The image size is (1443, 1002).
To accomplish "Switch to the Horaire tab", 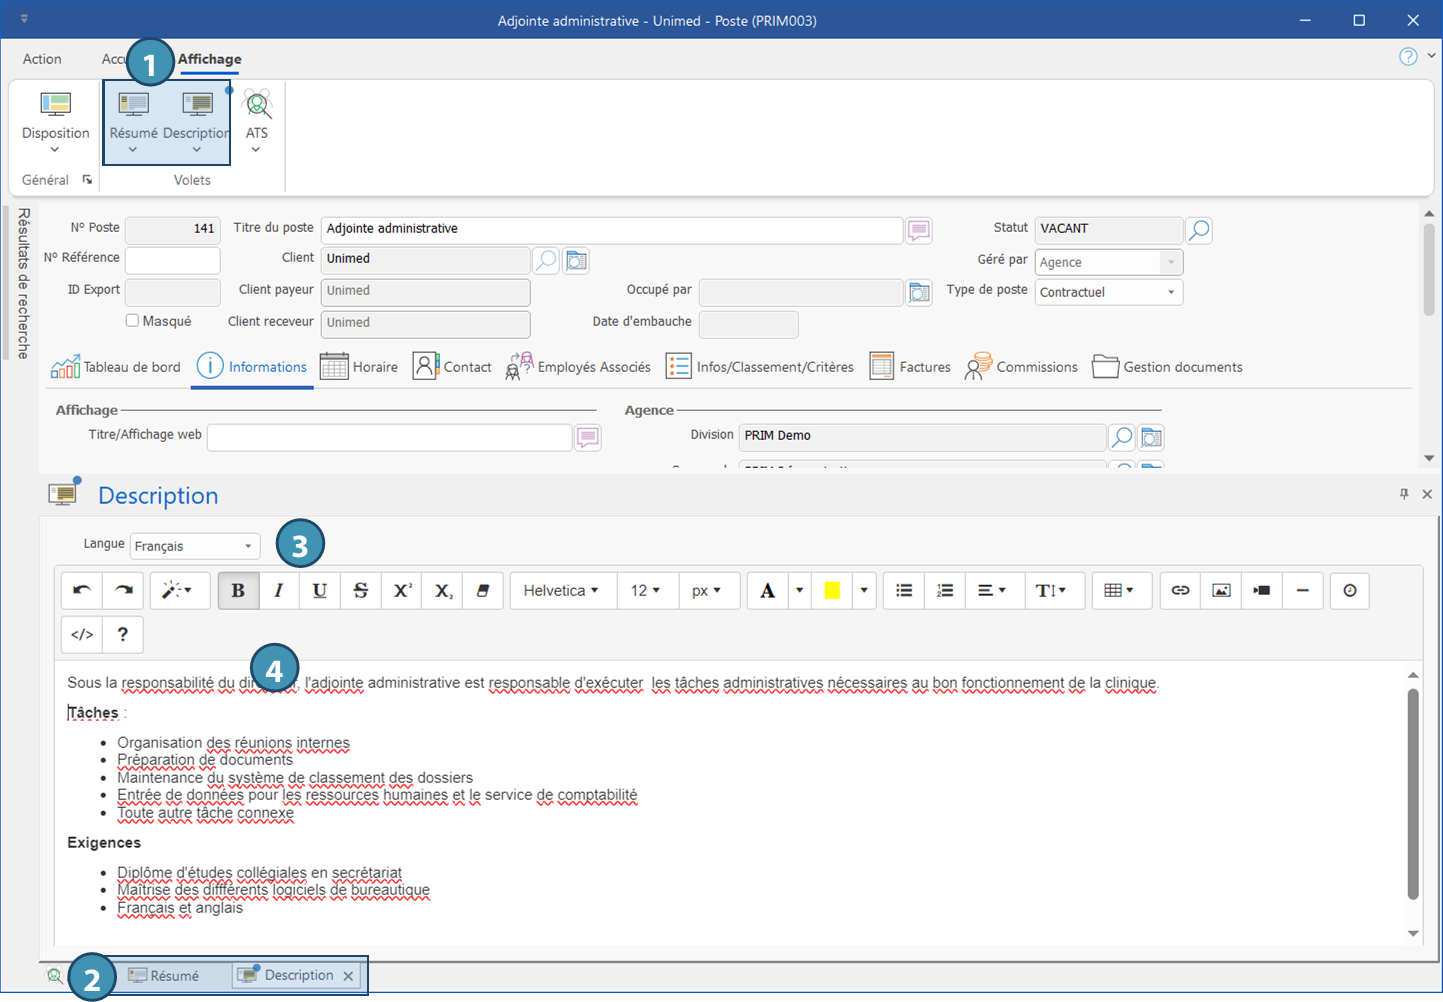I will (360, 367).
